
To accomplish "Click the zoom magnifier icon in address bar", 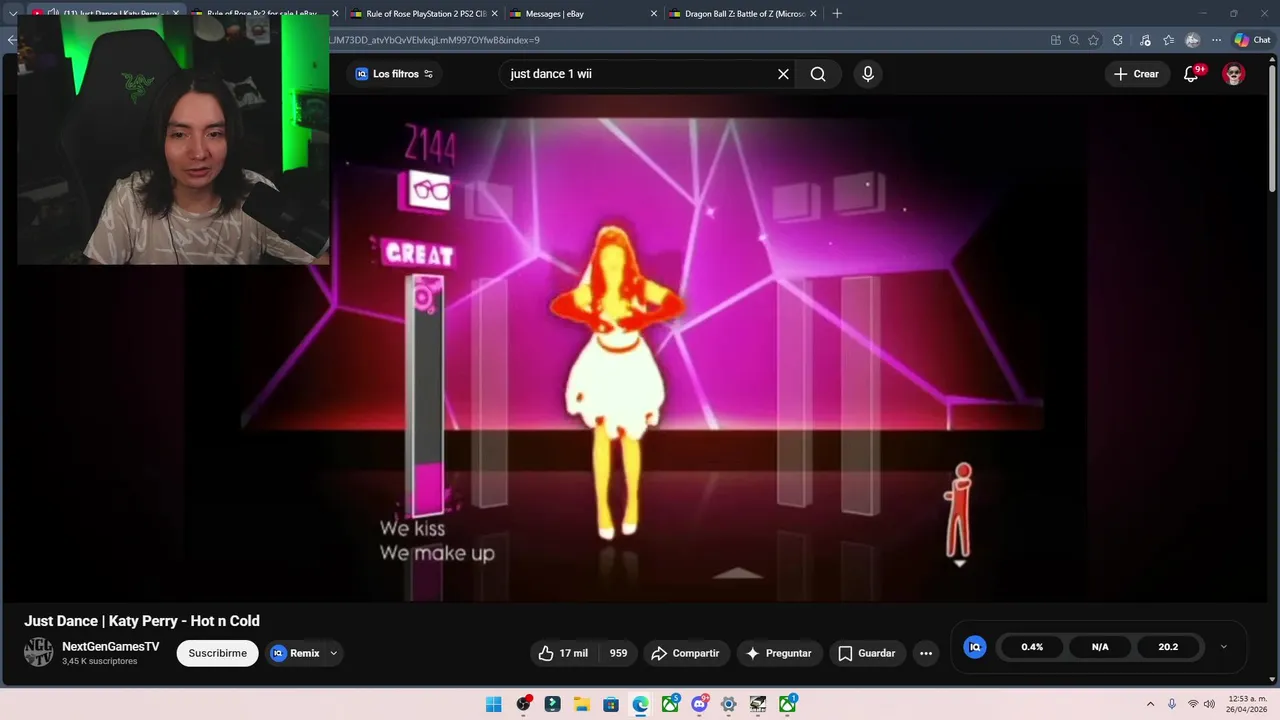I will [1074, 40].
